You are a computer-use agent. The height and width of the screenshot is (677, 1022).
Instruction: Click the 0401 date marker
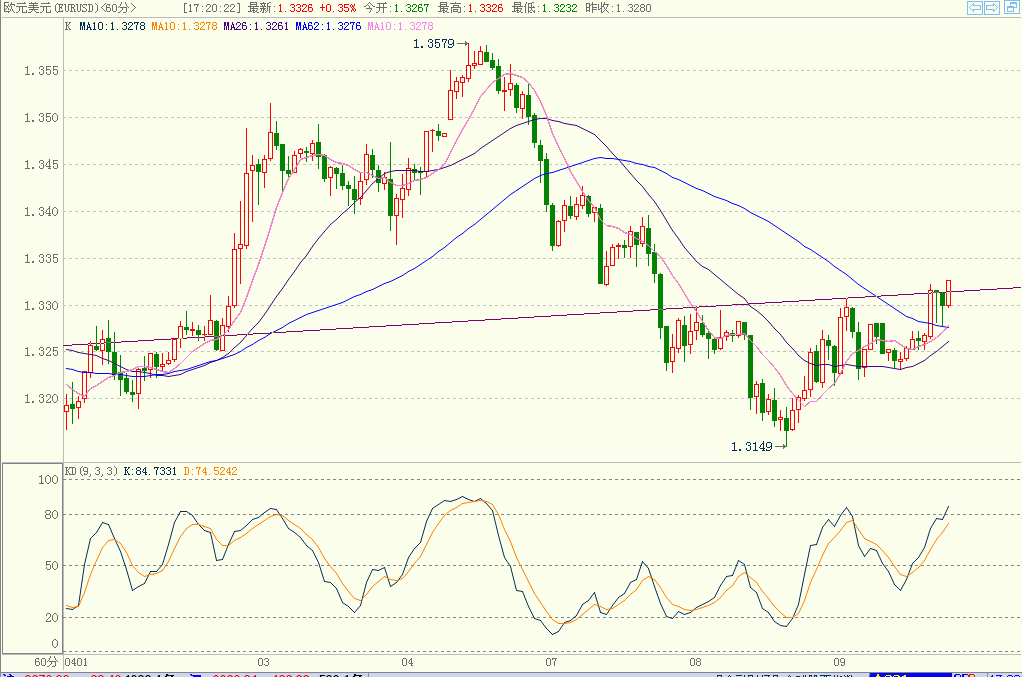tap(76, 662)
